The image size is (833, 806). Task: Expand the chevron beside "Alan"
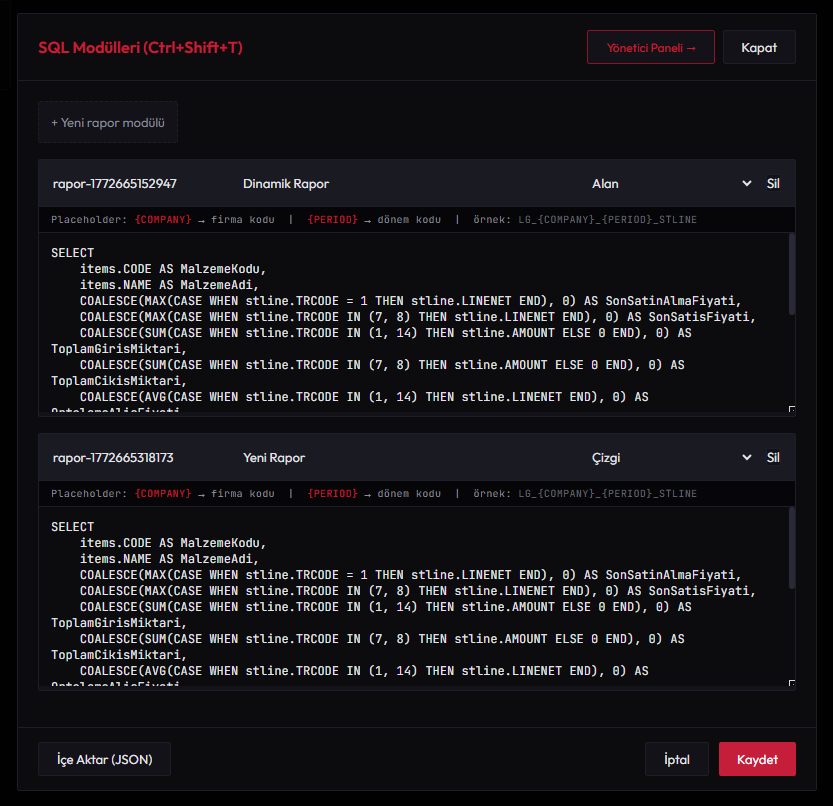746,184
